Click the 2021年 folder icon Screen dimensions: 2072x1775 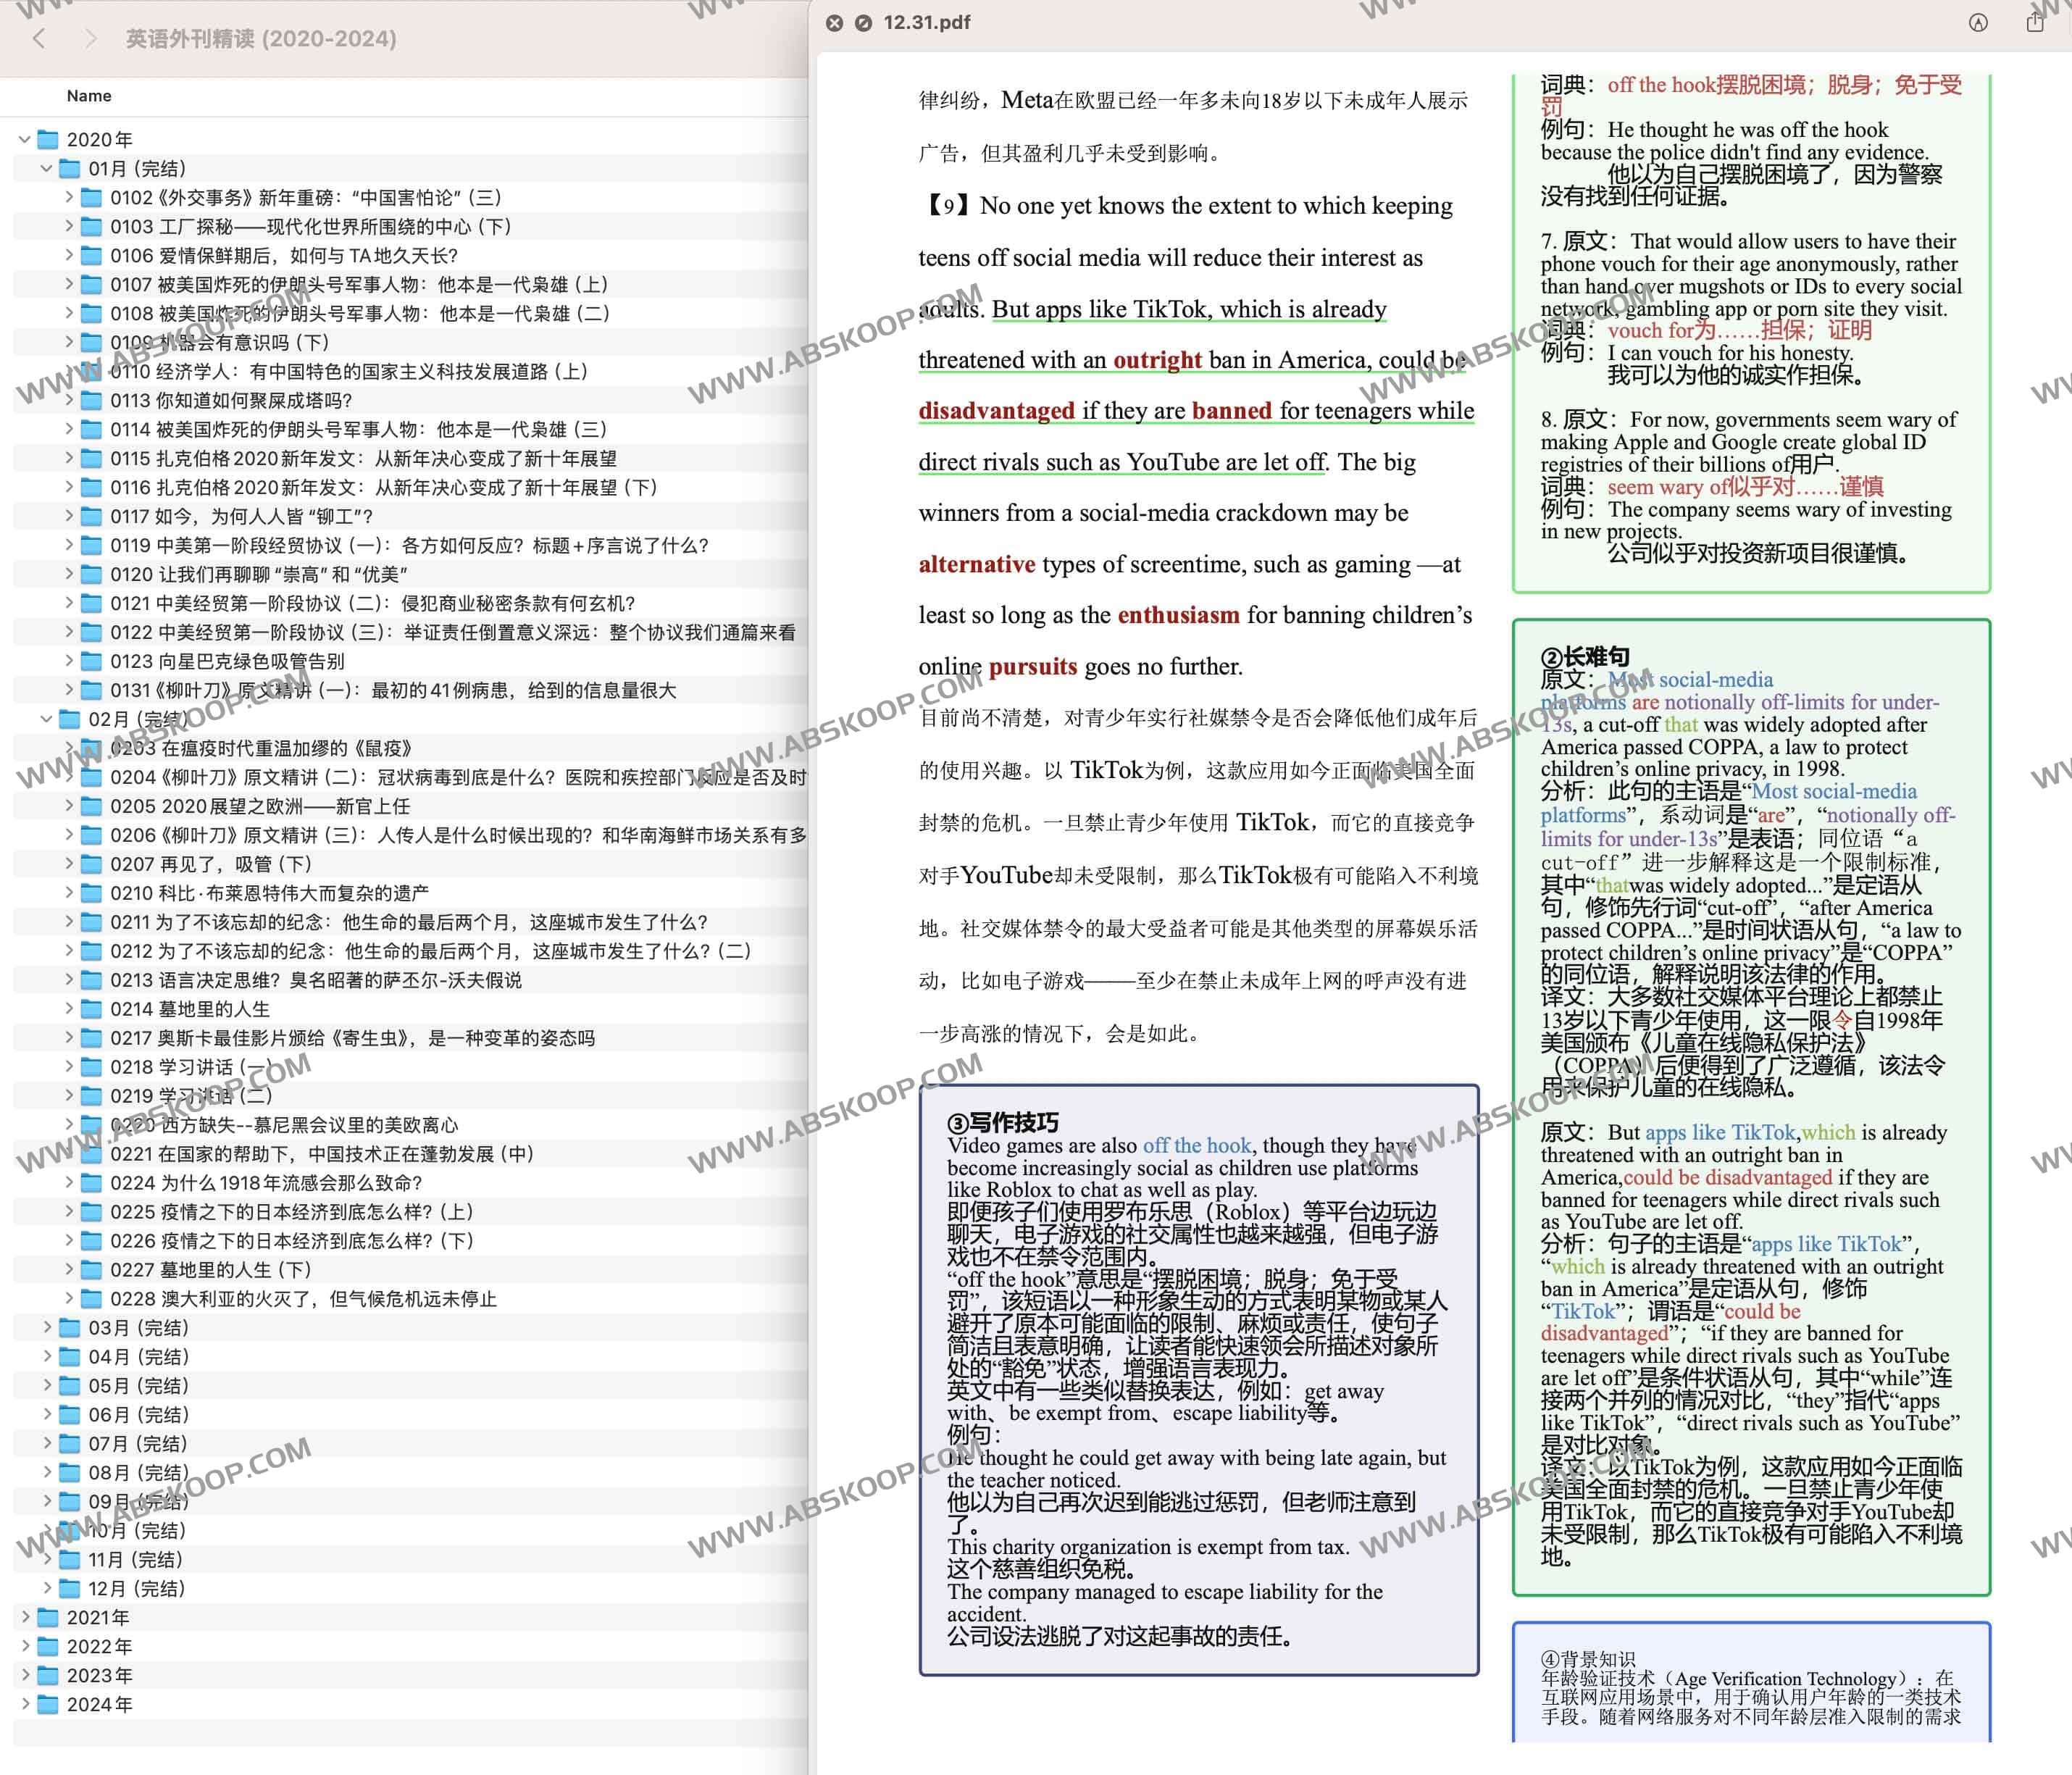tap(48, 1617)
